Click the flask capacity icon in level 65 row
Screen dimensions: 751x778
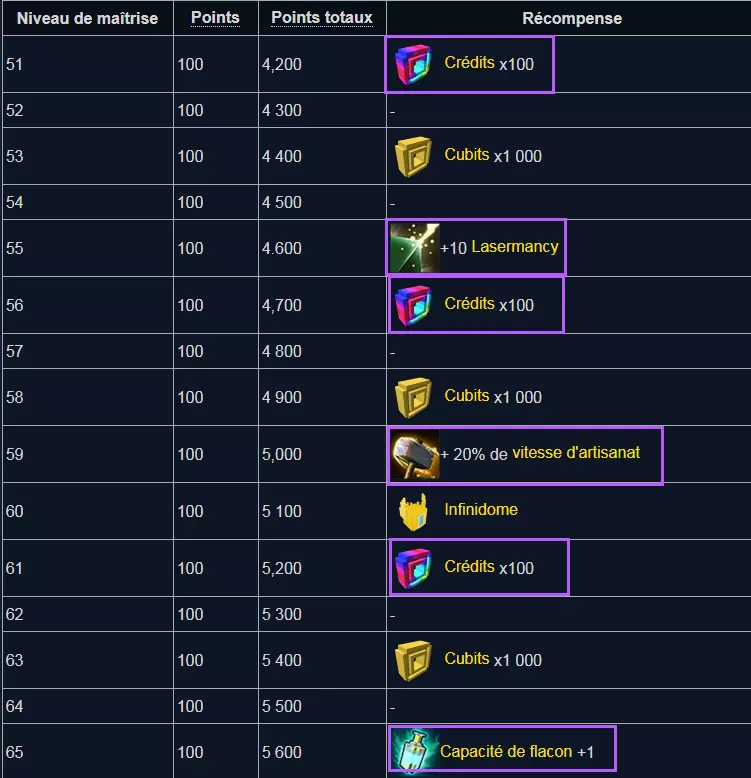[x=414, y=751]
